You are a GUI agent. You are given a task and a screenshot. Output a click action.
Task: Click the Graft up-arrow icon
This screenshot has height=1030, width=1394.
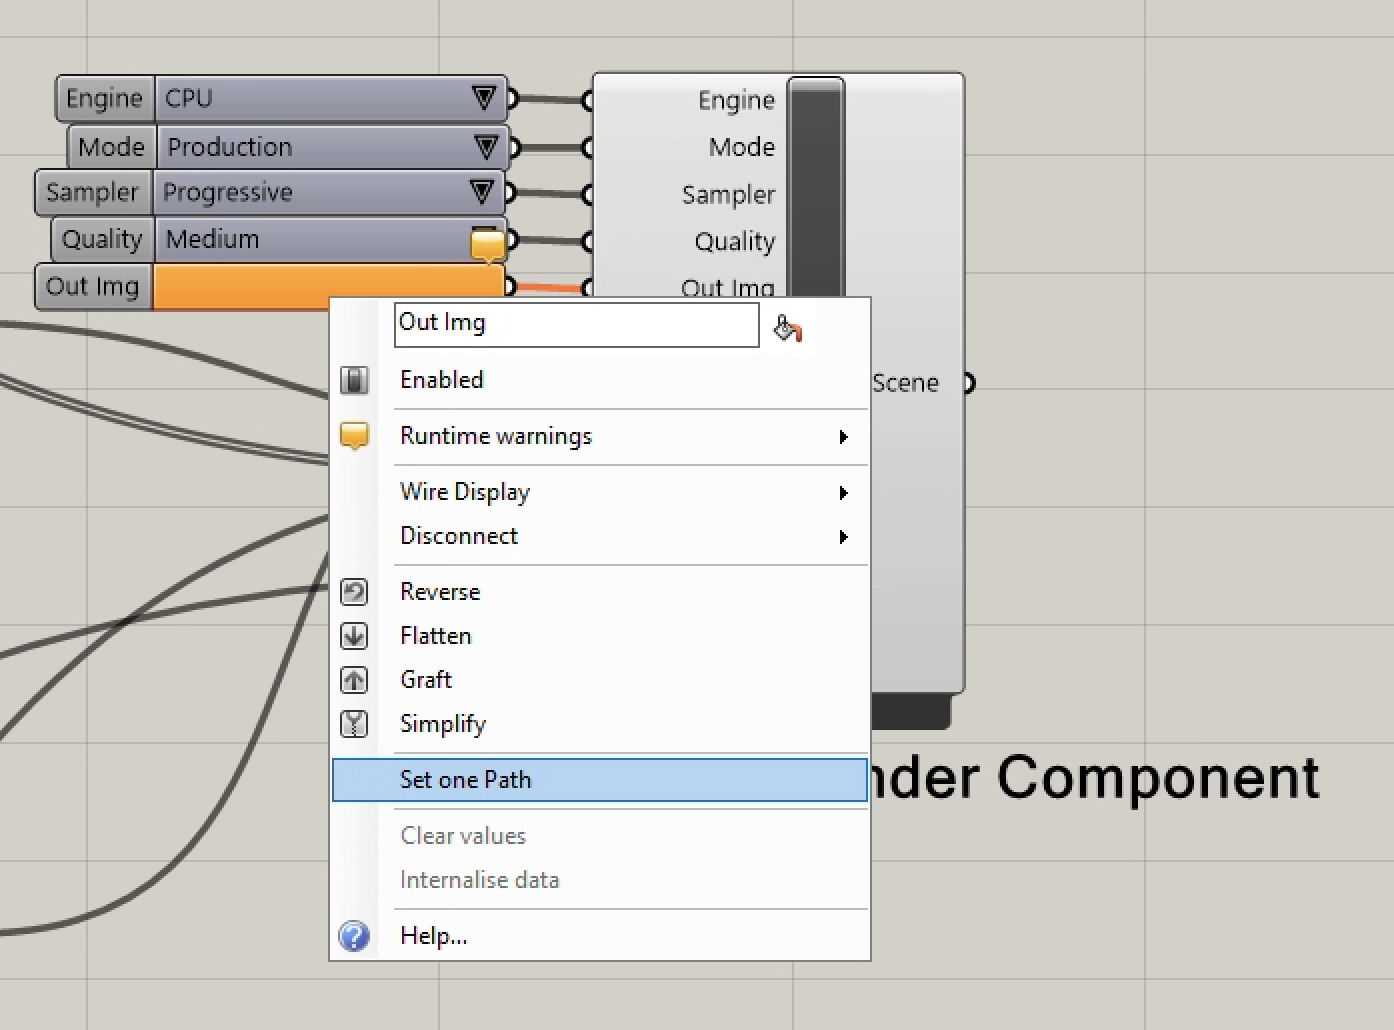coord(354,680)
